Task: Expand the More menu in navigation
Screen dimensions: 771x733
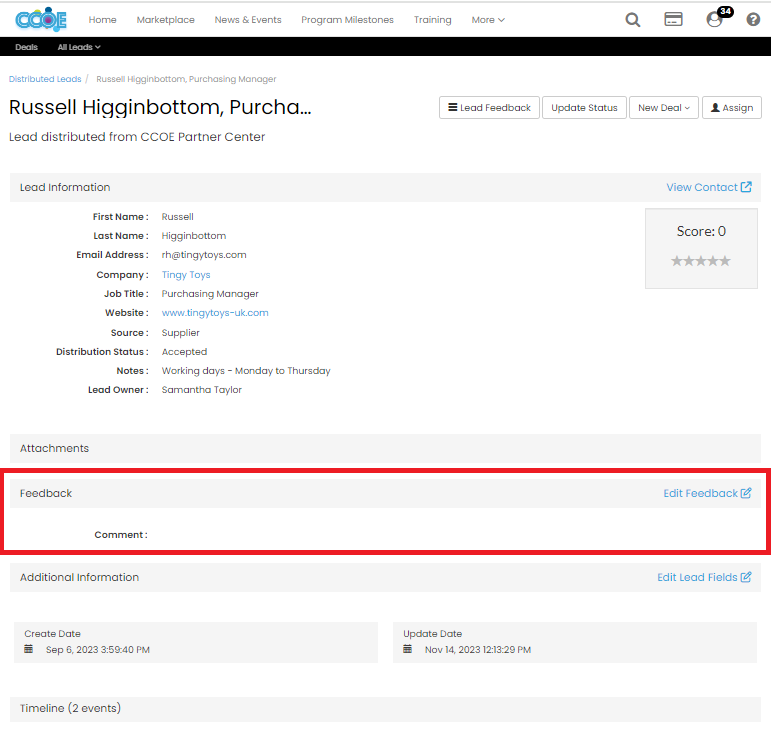Action: 488,20
